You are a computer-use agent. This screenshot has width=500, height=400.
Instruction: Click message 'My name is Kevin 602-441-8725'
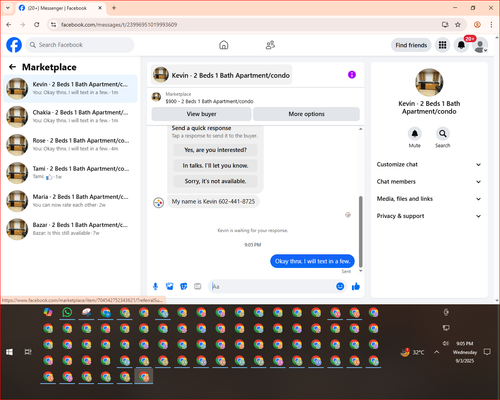coord(213,201)
